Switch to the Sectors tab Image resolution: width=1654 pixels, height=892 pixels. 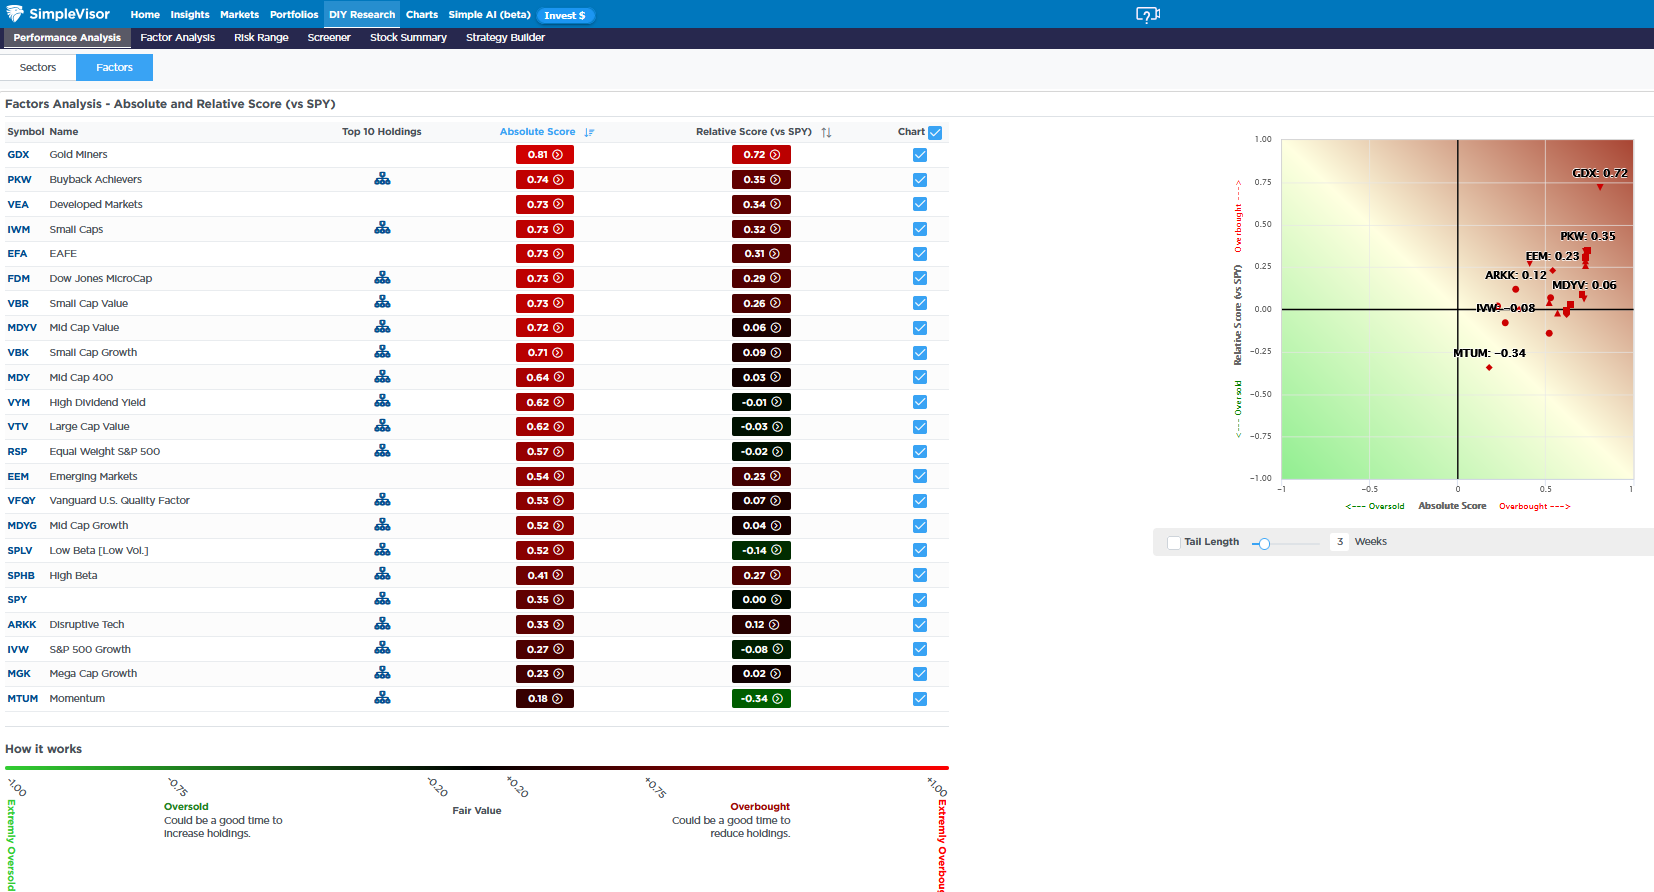[x=38, y=67]
